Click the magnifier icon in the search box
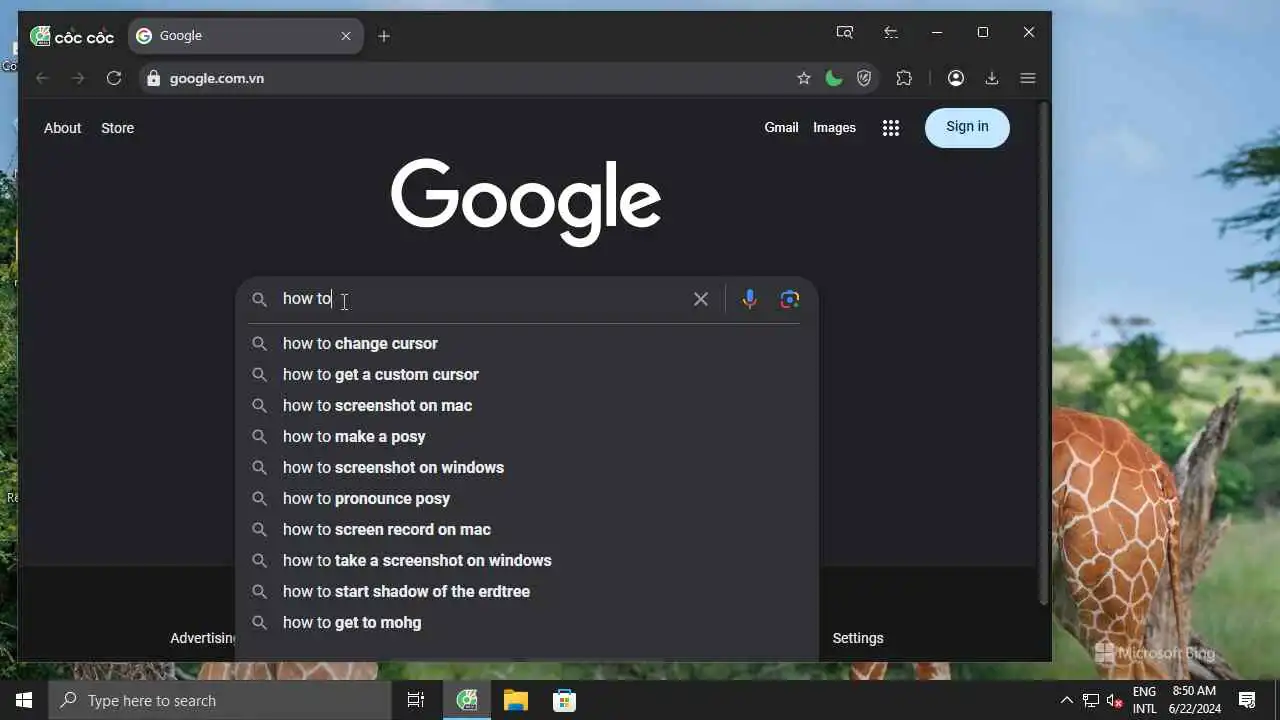The image size is (1280, 720). point(259,299)
